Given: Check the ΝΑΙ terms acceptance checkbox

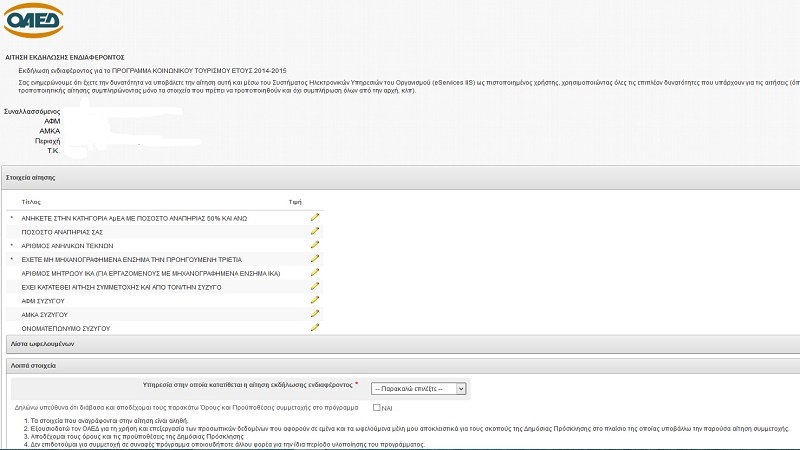Looking at the screenshot, I should pyautogui.click(x=376, y=408).
